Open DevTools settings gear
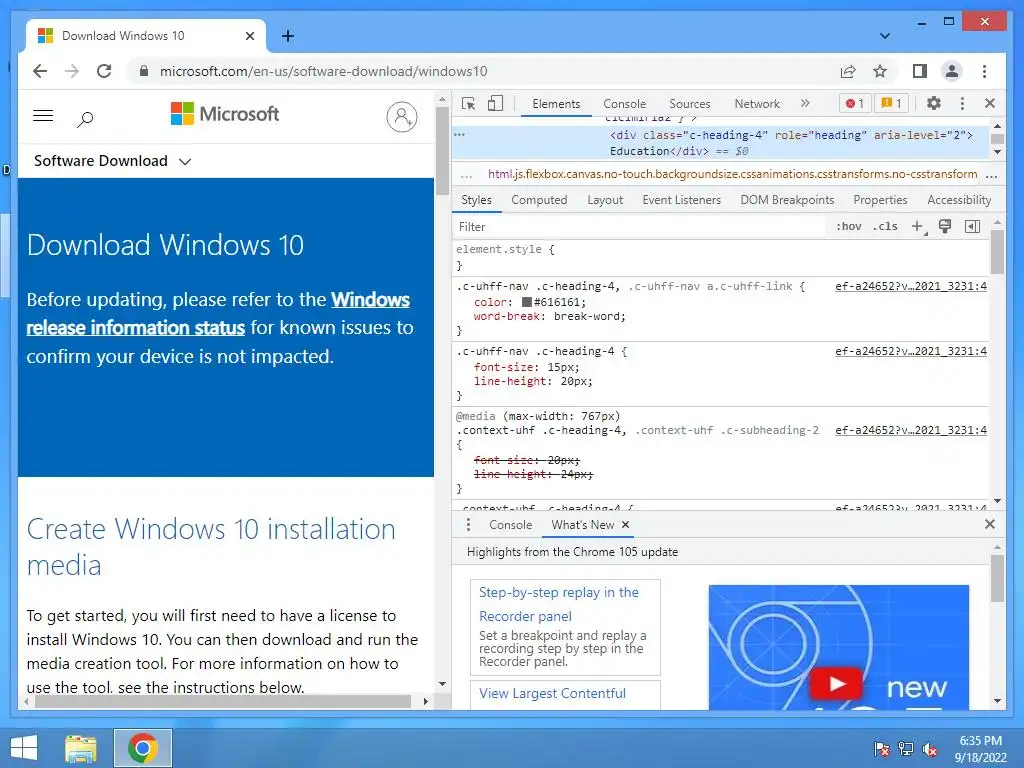The width and height of the screenshot is (1024, 768). click(934, 103)
